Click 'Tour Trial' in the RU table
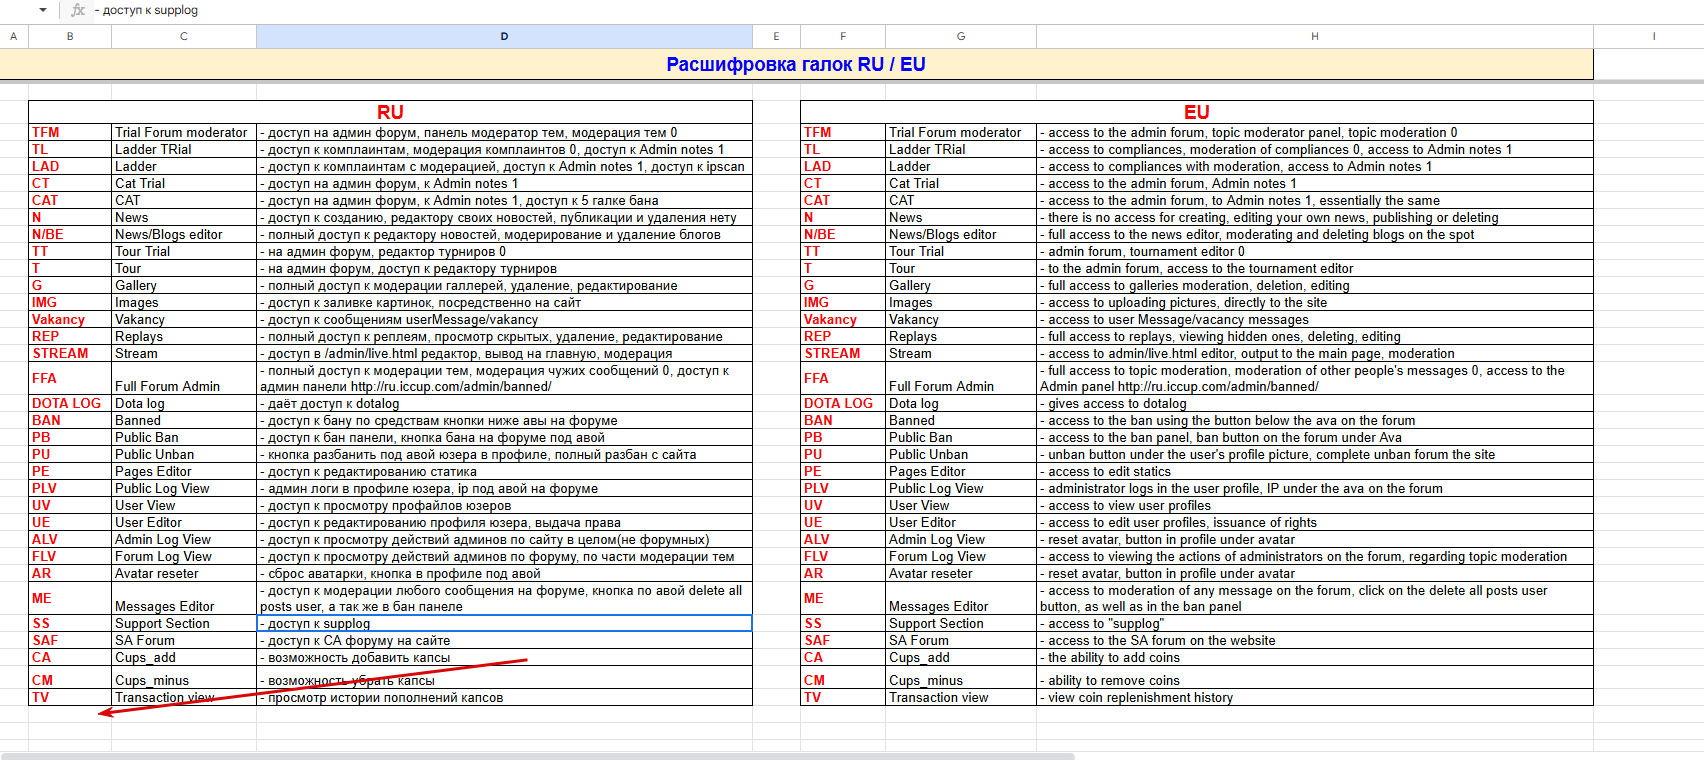Screen dimensions: 1704x760 click(x=142, y=251)
